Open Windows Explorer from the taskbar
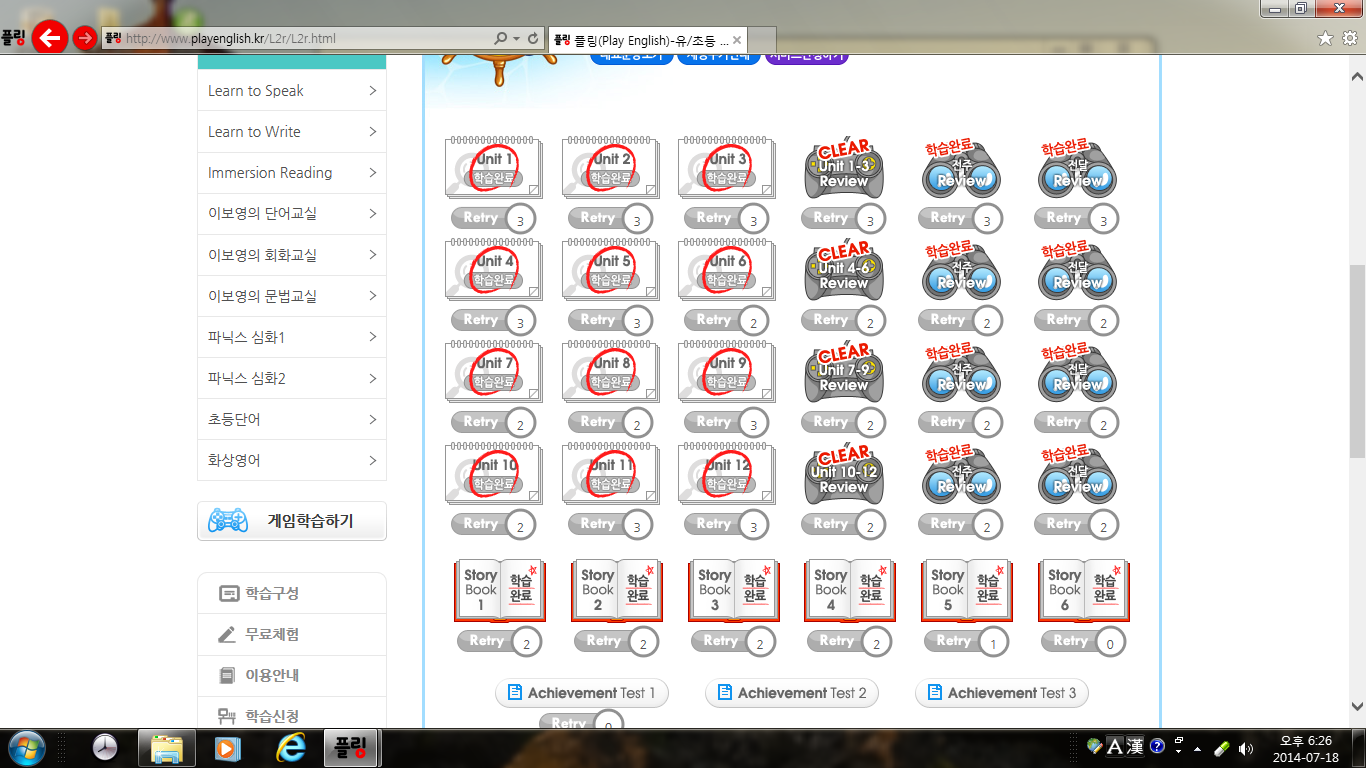1366x768 pixels. 166,748
